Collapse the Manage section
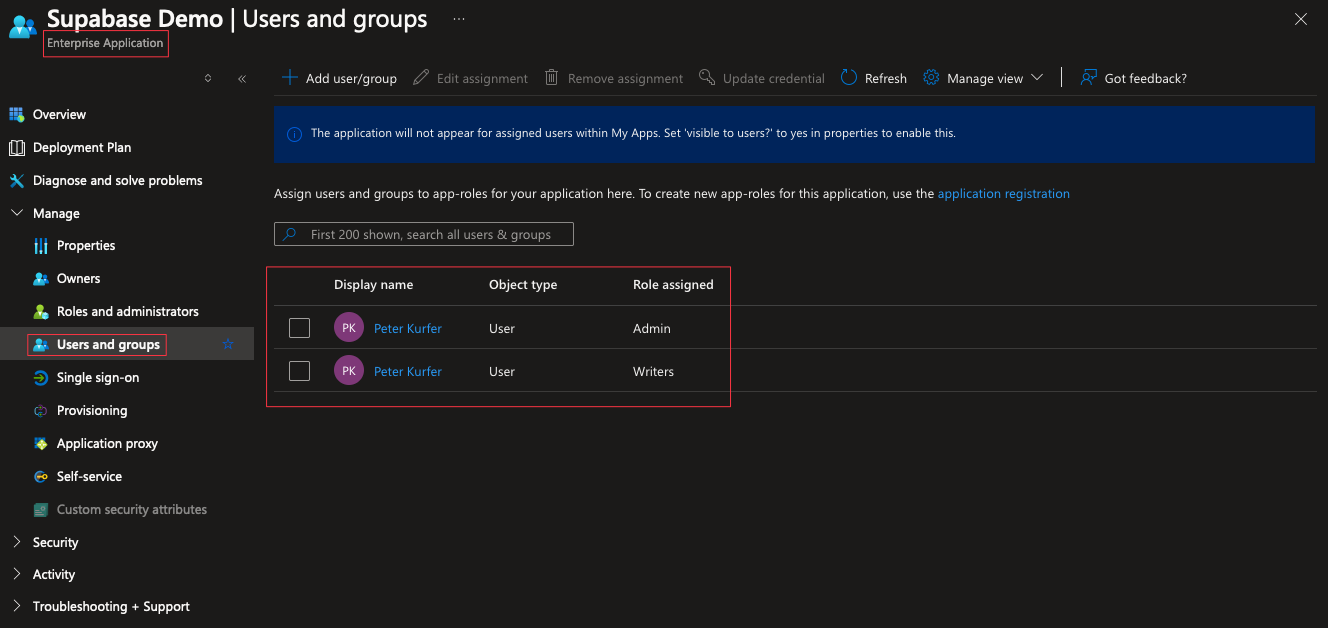The width and height of the screenshot is (1328, 628). [16, 213]
